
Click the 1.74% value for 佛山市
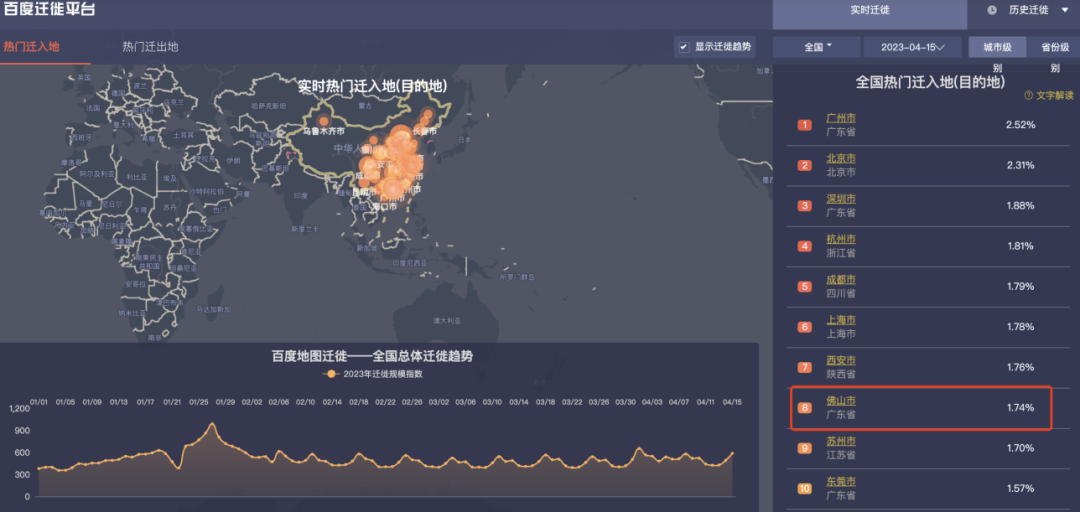[x=1020, y=407]
